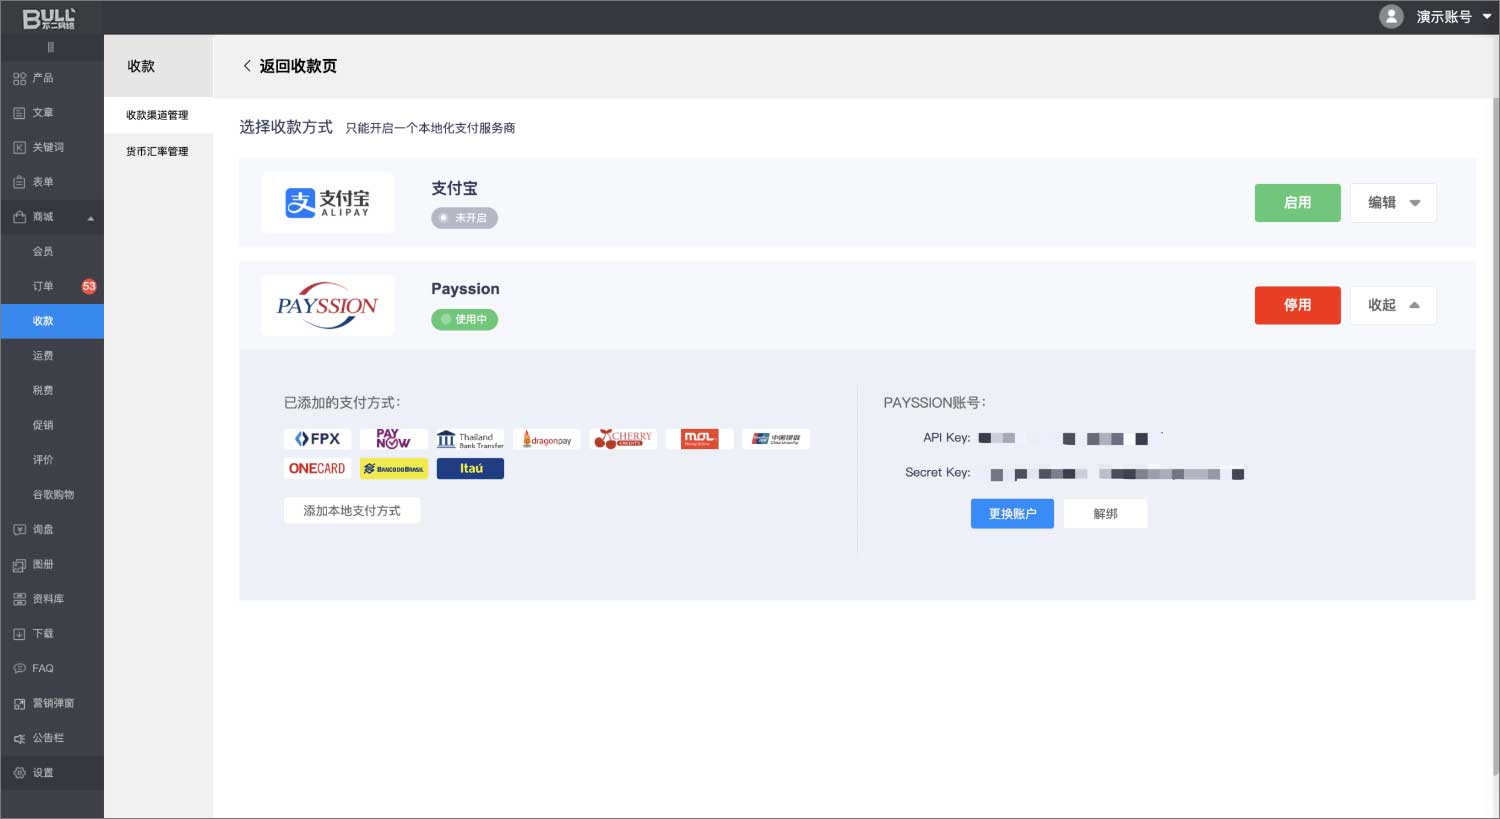Screen dimensions: 1500x819
Task: Click the Payssion 使用中 status badge
Action: coord(464,320)
